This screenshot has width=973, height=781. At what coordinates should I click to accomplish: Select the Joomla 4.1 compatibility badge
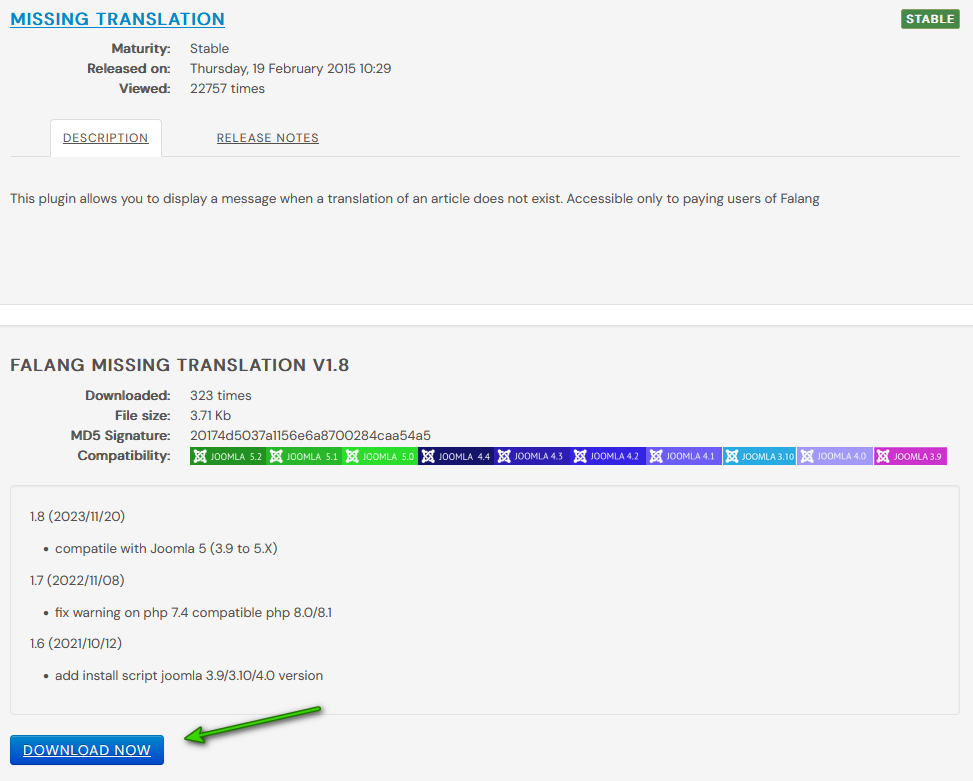coord(684,457)
